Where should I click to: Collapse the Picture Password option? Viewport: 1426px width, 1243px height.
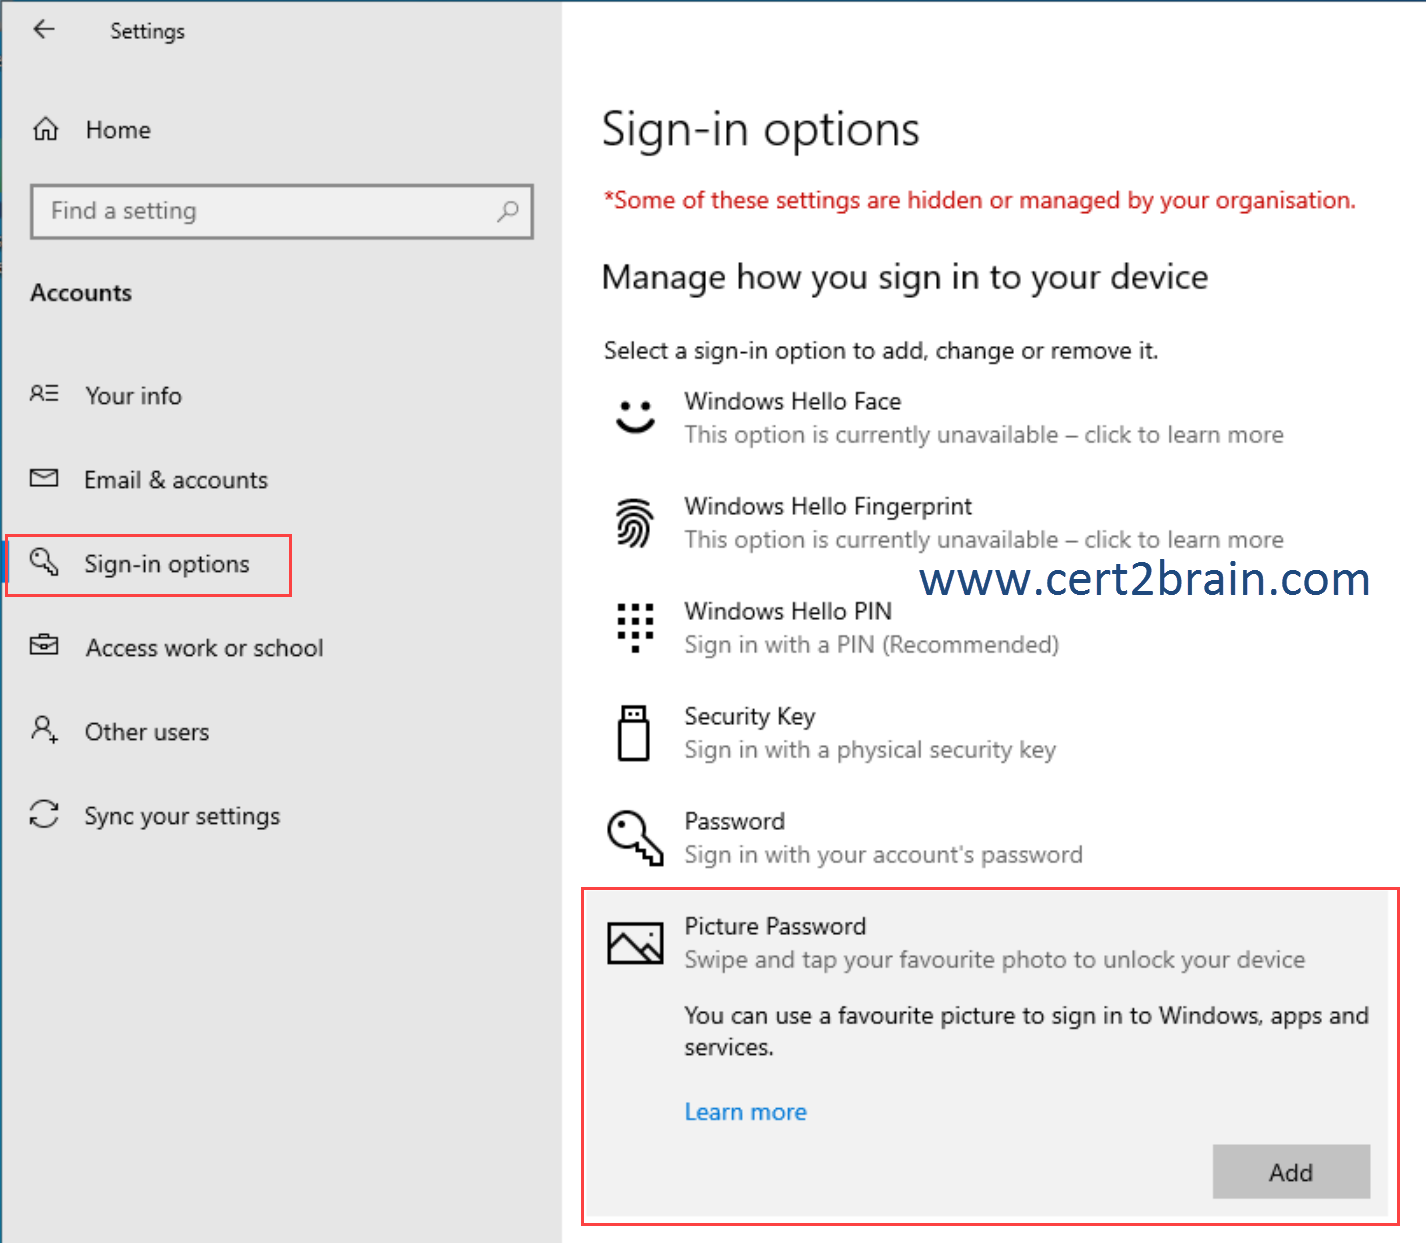pos(990,943)
